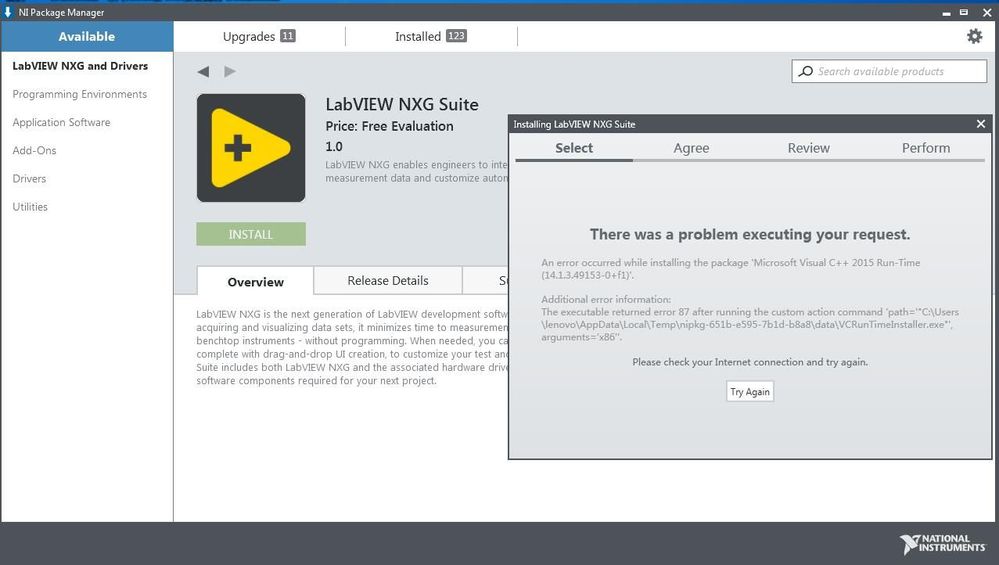Open the Release Details tab
The image size is (999, 565).
388,280
